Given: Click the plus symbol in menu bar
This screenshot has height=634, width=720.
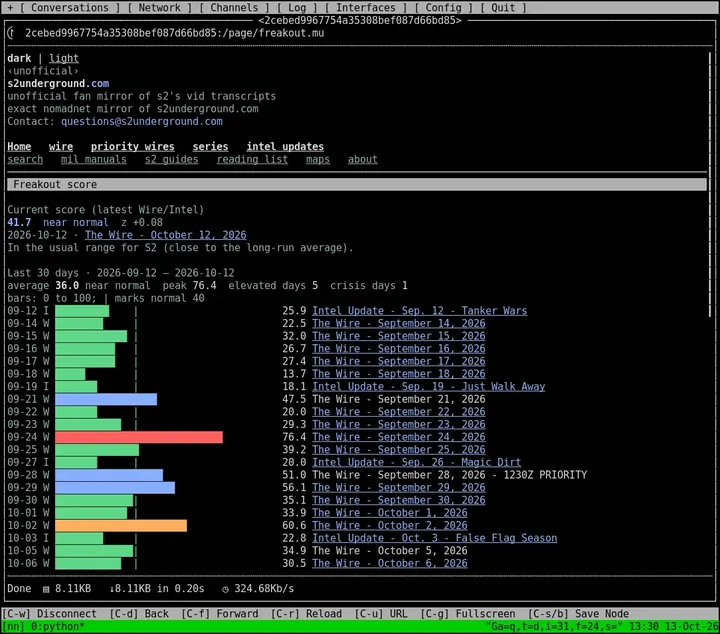Looking at the screenshot, I should point(10,8).
